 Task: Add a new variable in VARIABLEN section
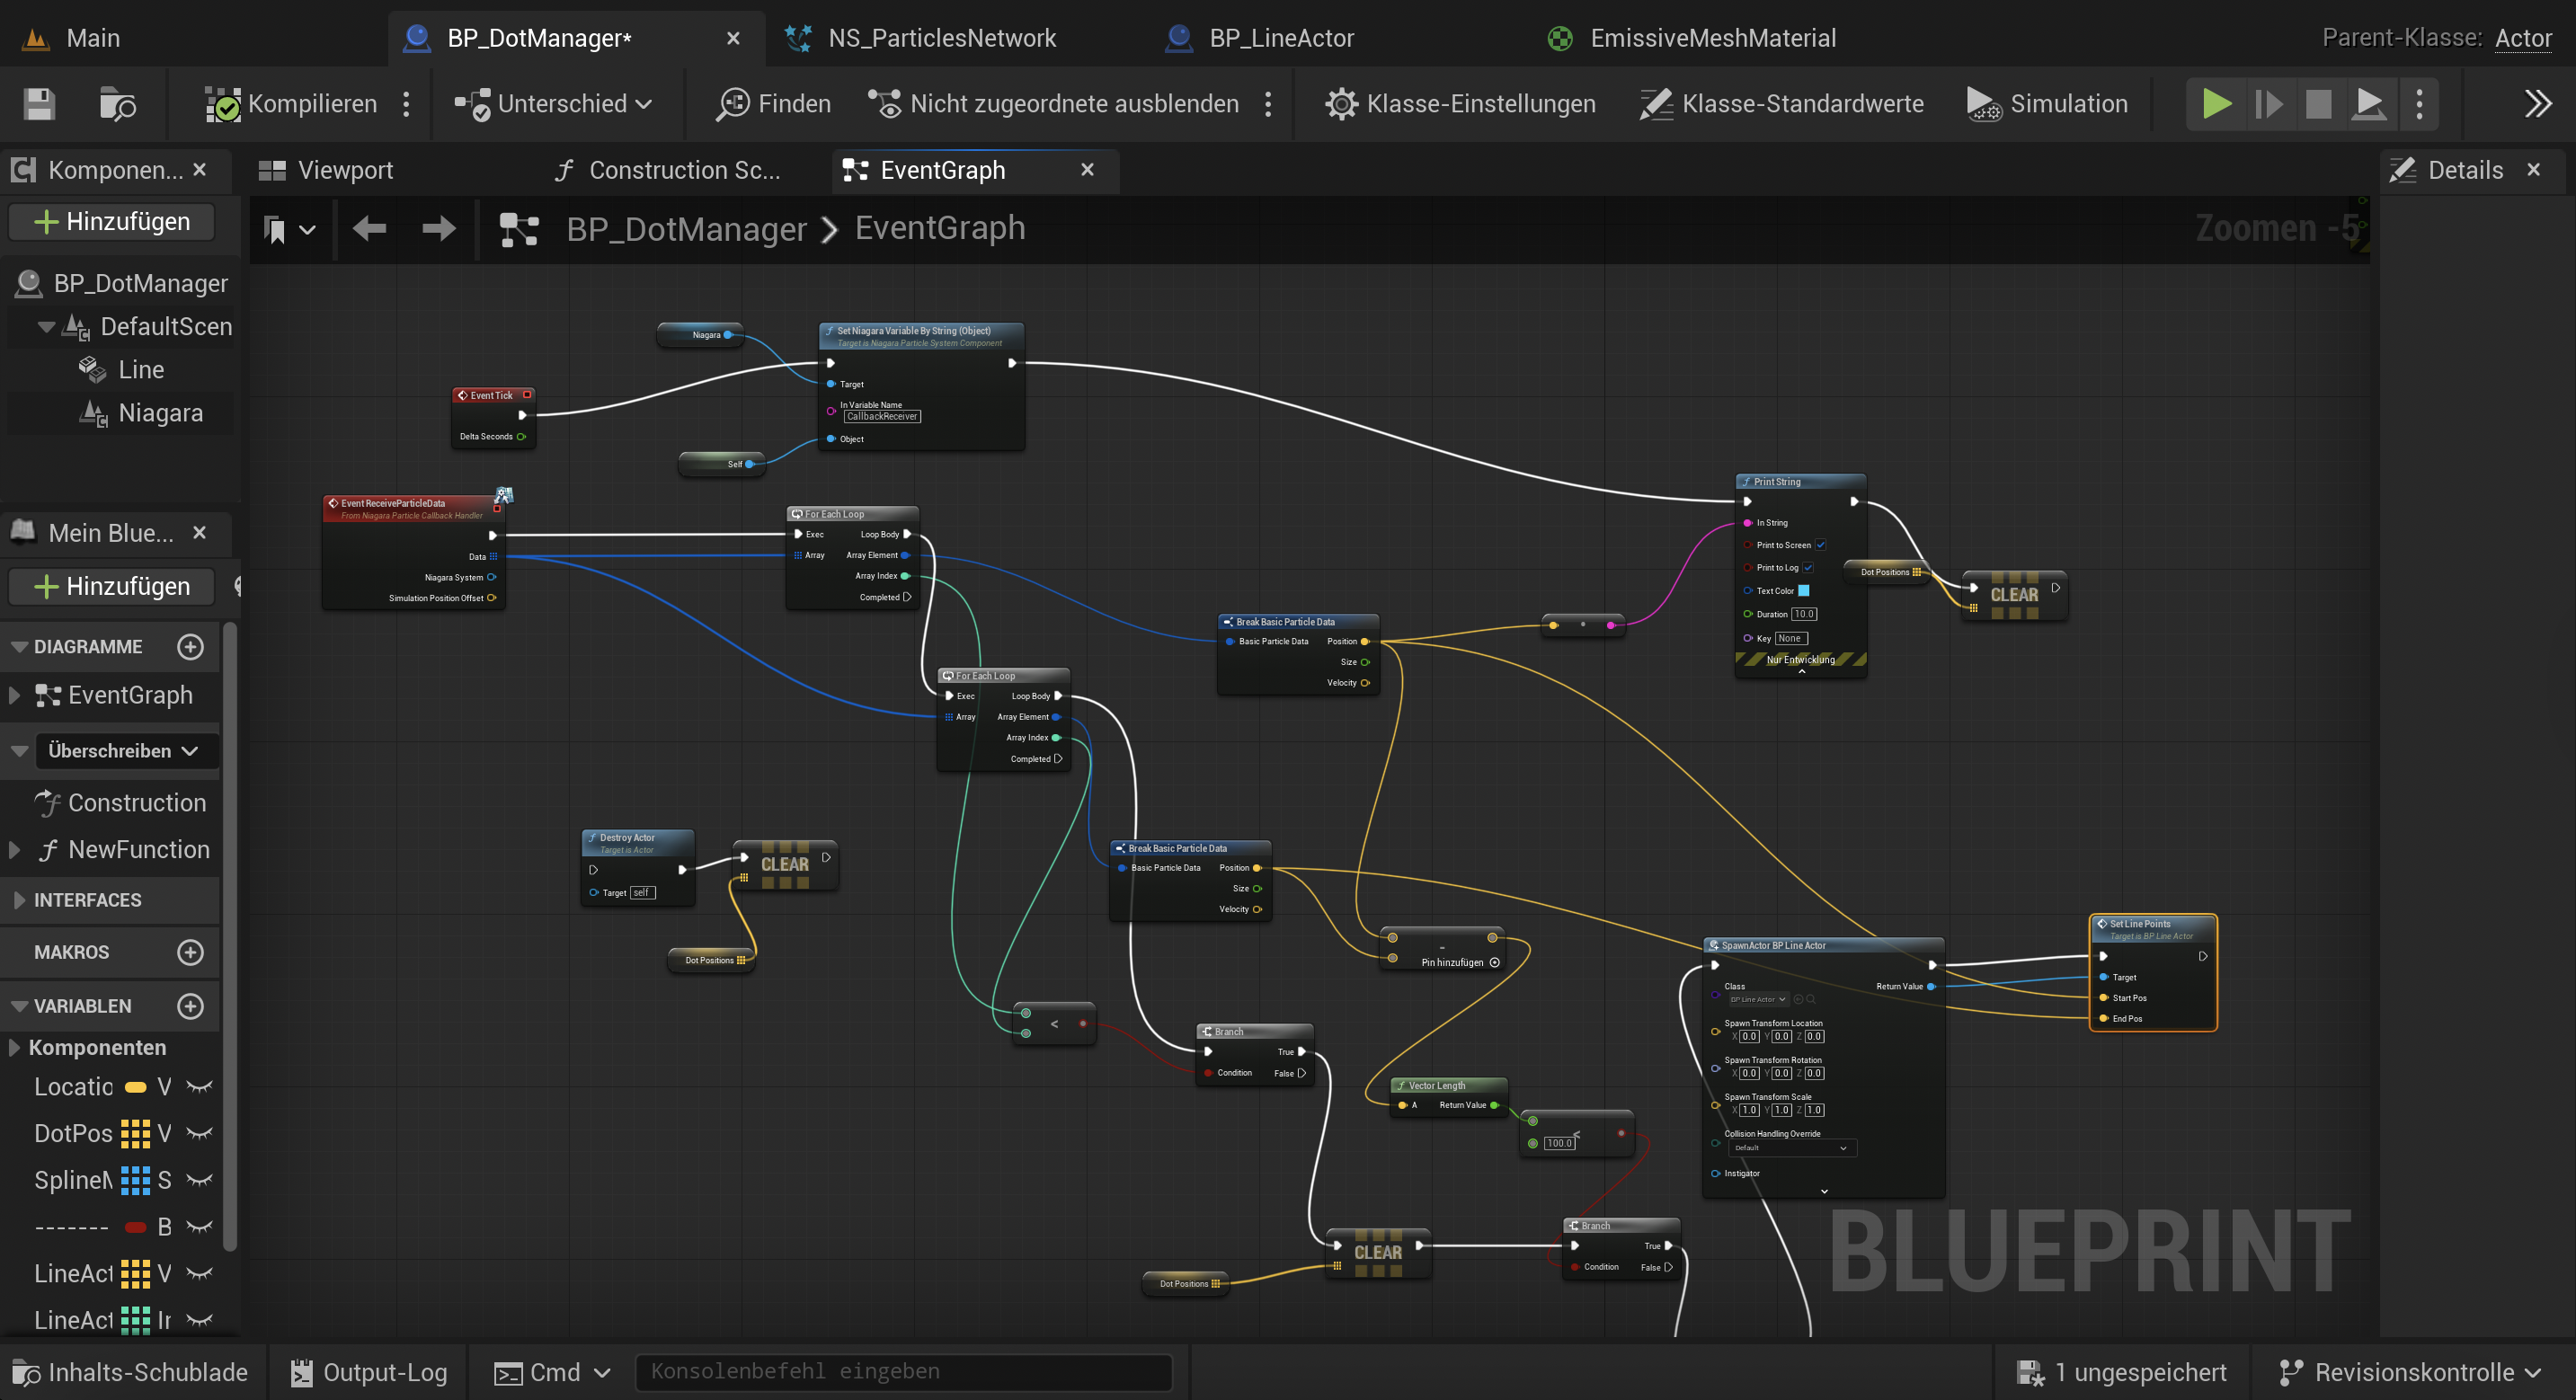(190, 1006)
